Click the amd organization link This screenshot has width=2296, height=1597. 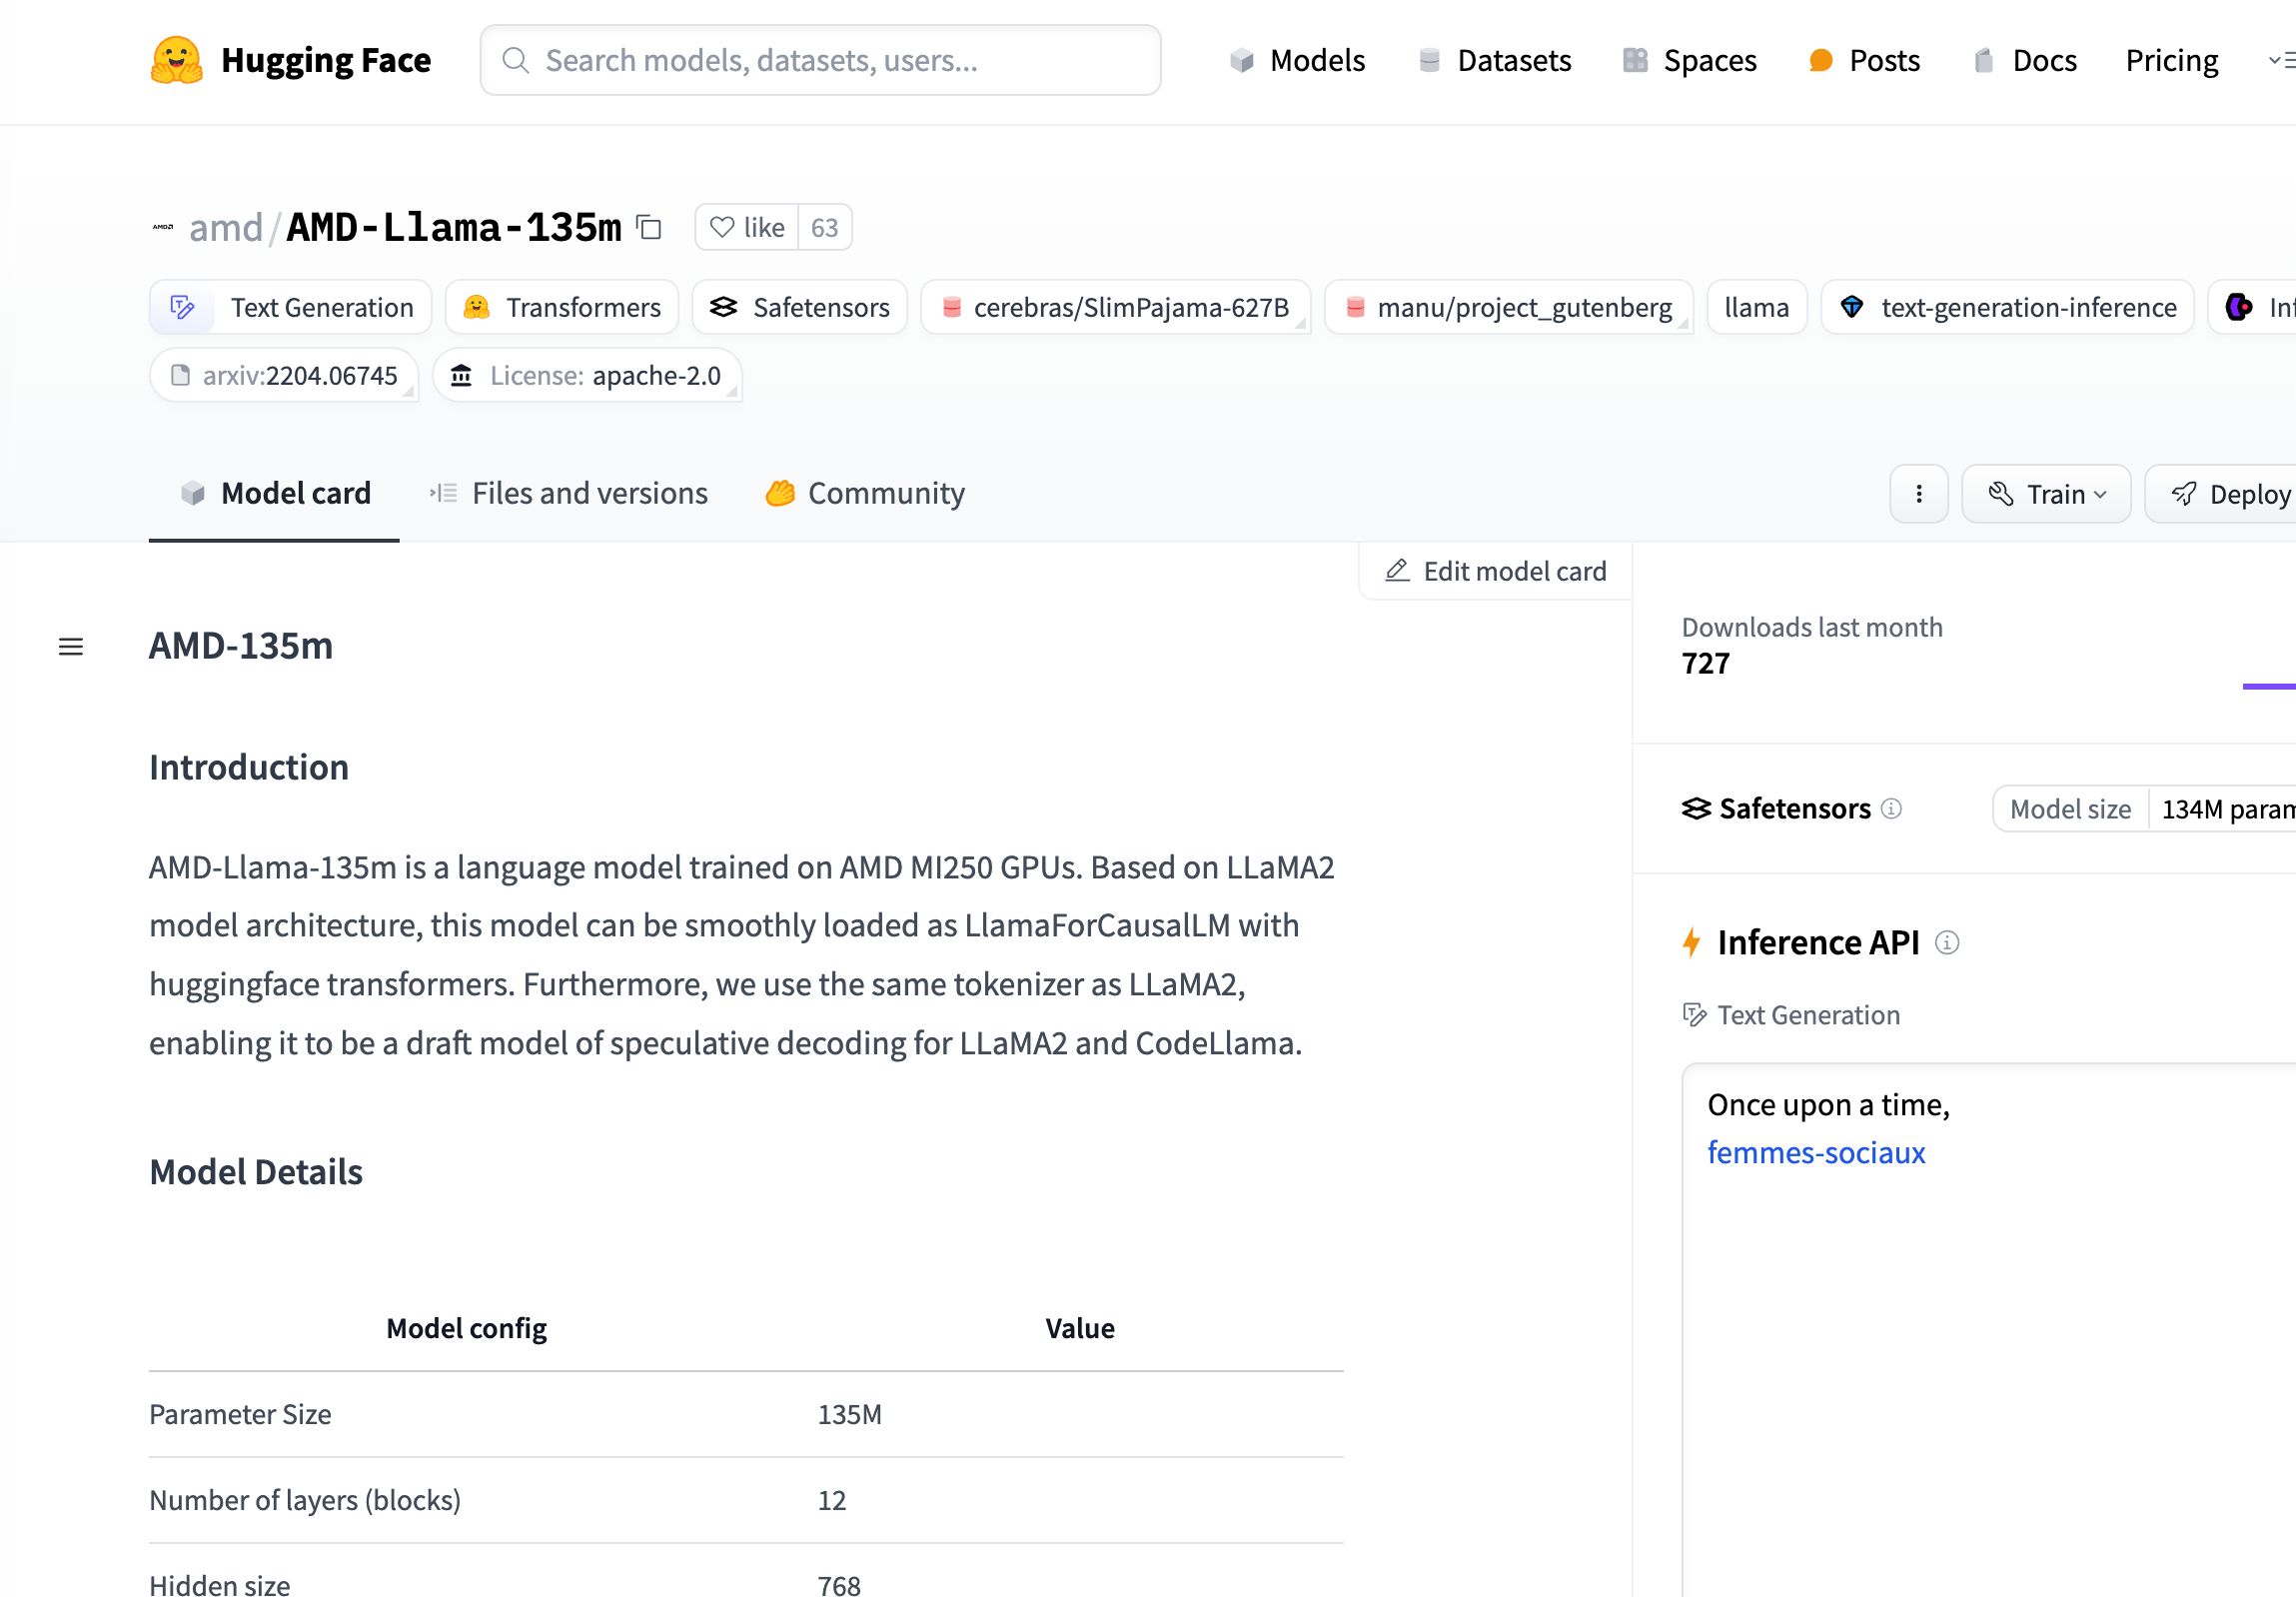pos(226,227)
